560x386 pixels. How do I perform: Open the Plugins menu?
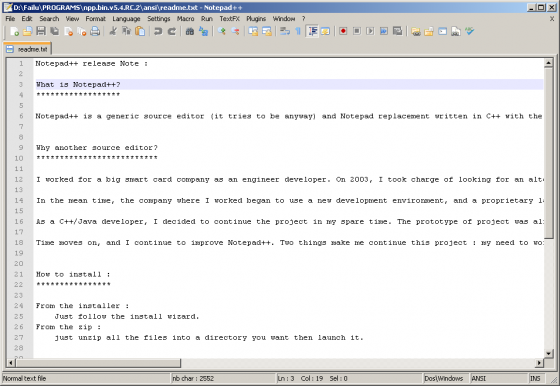coord(256,19)
